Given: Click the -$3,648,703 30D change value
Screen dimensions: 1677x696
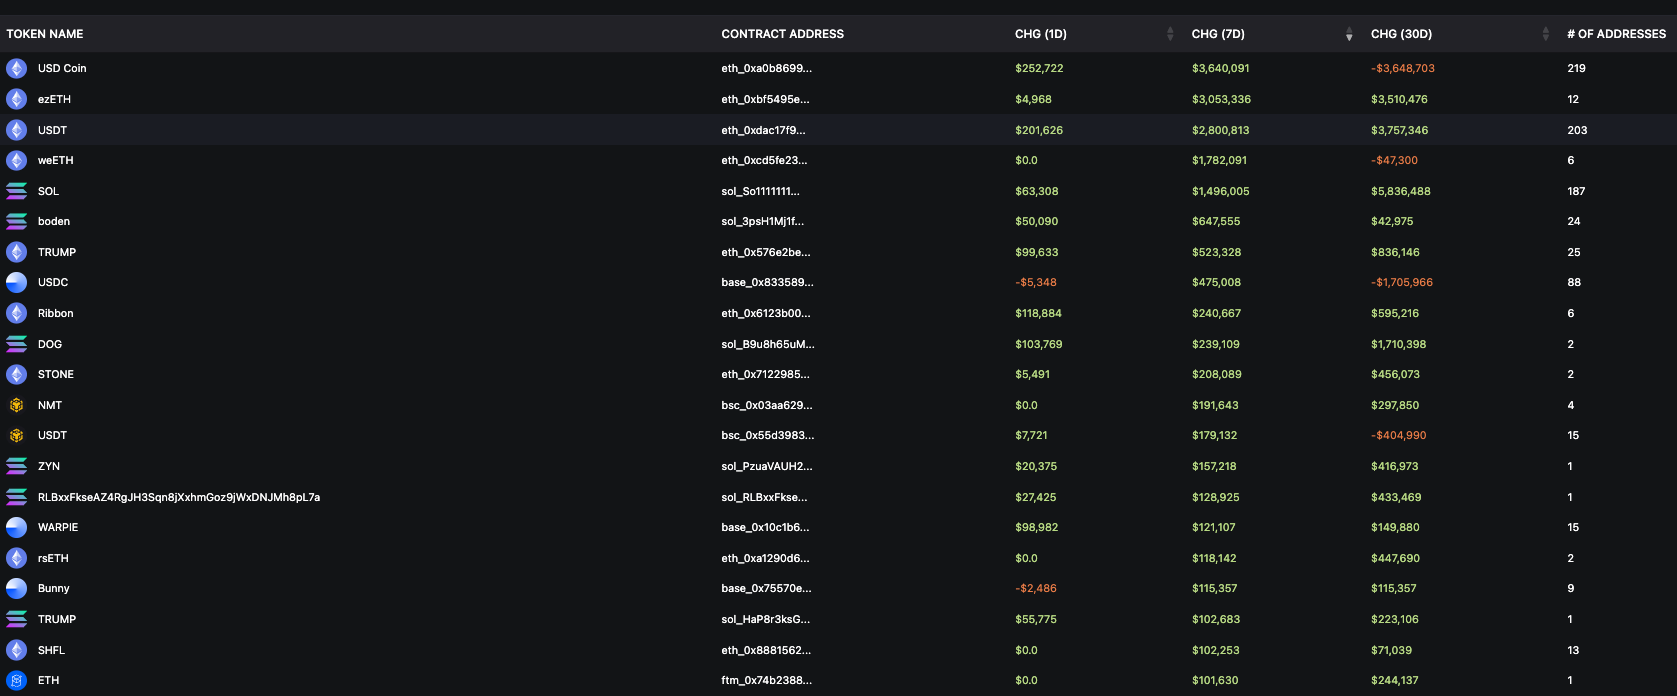Looking at the screenshot, I should tap(1403, 68).
